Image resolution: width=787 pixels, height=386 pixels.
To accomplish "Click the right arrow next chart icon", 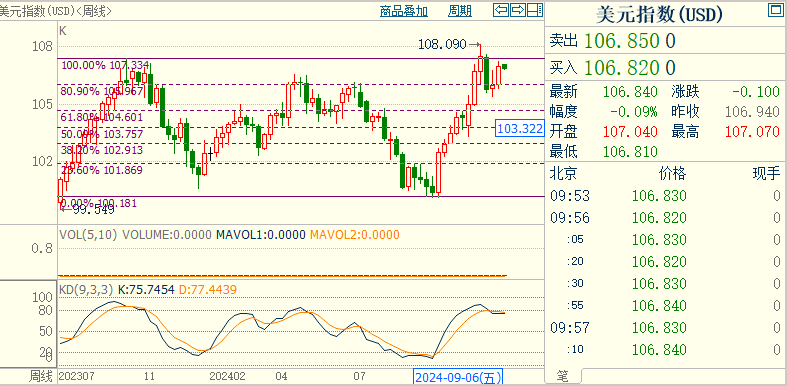I will (x=518, y=10).
